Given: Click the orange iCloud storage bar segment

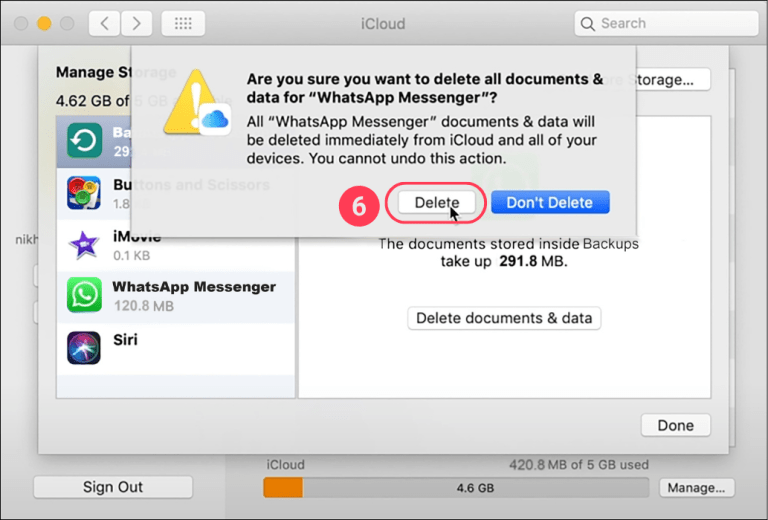Looking at the screenshot, I should point(283,488).
